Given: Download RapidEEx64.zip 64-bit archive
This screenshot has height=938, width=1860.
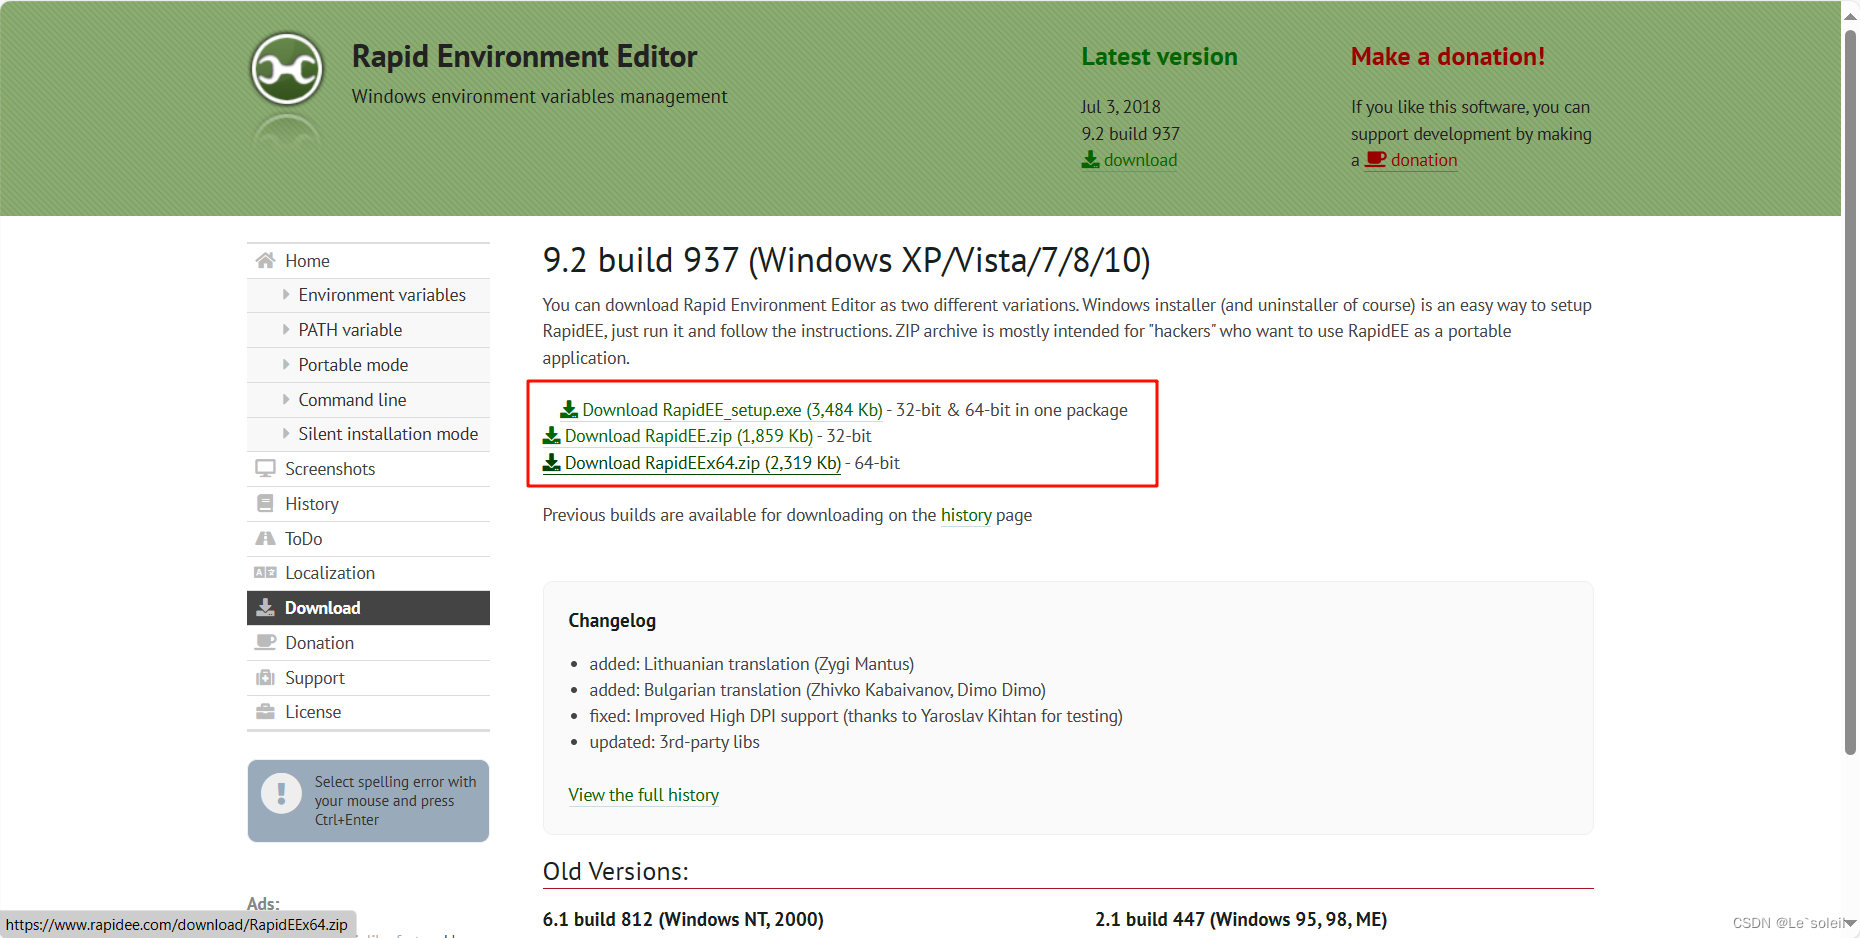Looking at the screenshot, I should (x=703, y=463).
